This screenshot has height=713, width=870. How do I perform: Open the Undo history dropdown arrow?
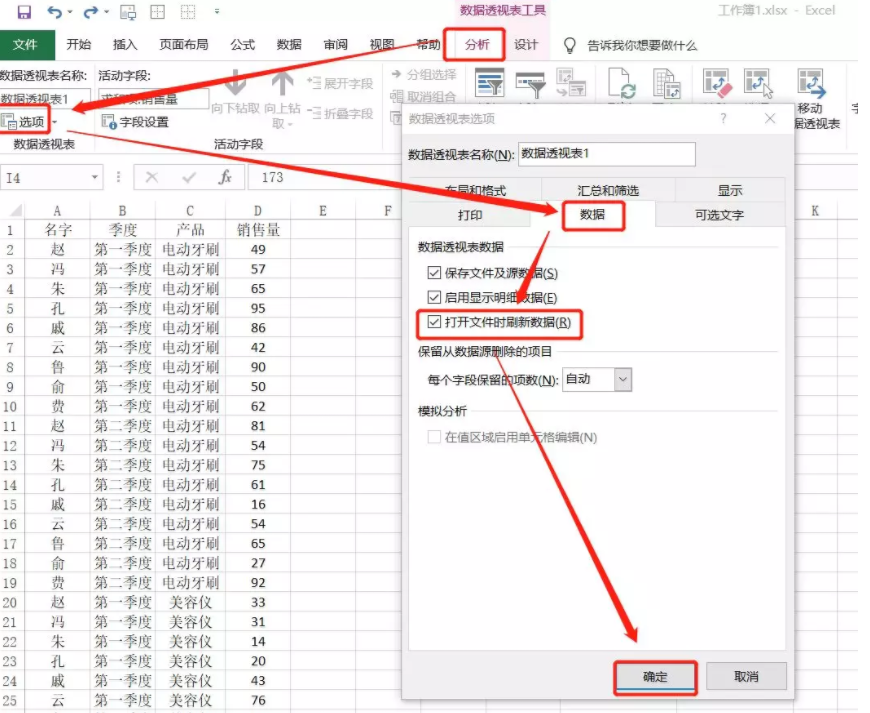pyautogui.click(x=70, y=12)
